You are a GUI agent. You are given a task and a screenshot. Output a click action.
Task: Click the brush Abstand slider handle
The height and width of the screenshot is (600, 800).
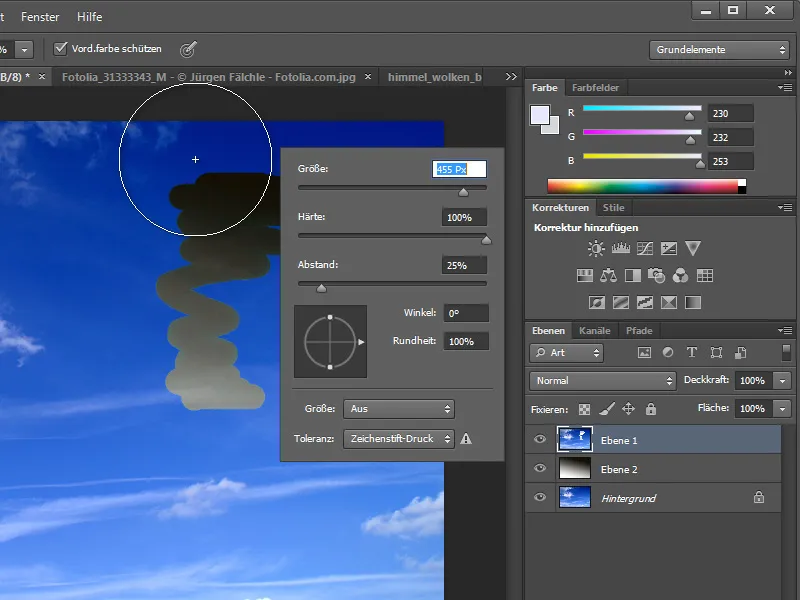coord(321,288)
